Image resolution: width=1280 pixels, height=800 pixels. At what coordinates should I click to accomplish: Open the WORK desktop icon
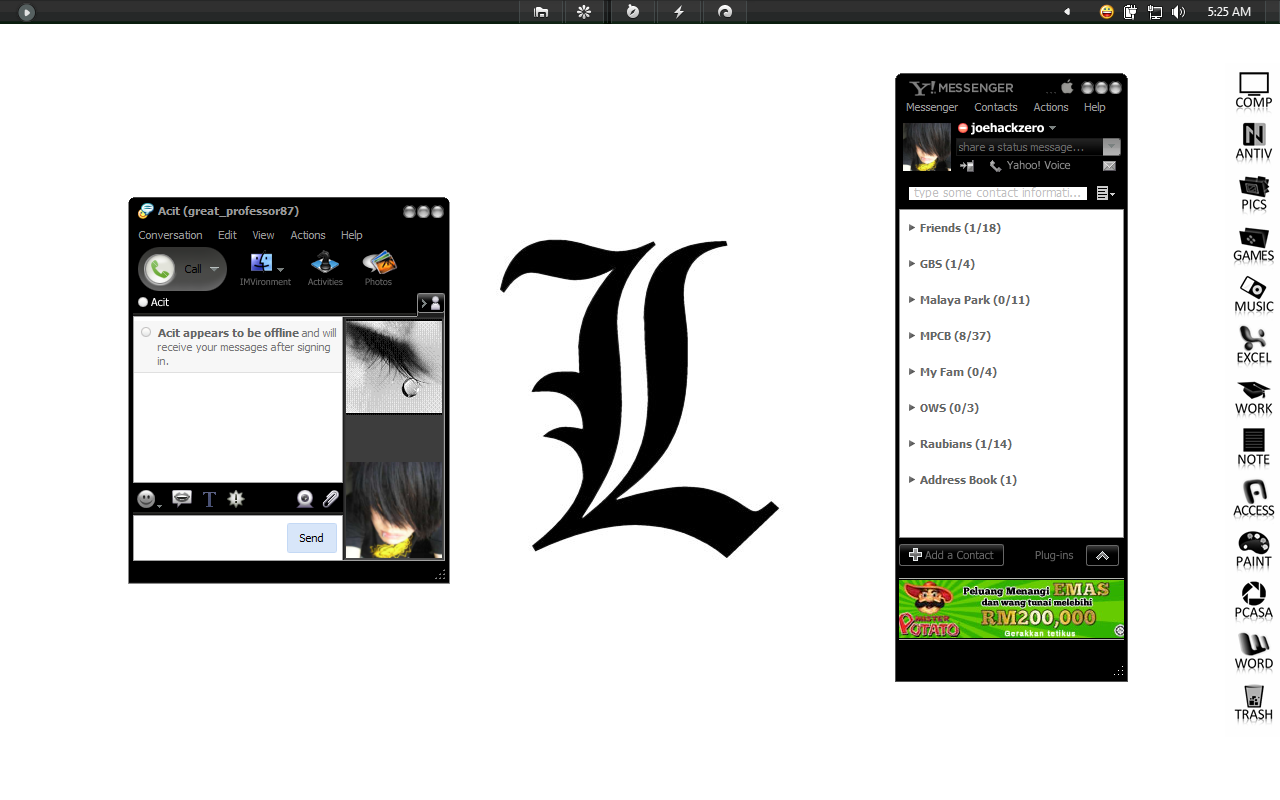[x=1253, y=396]
